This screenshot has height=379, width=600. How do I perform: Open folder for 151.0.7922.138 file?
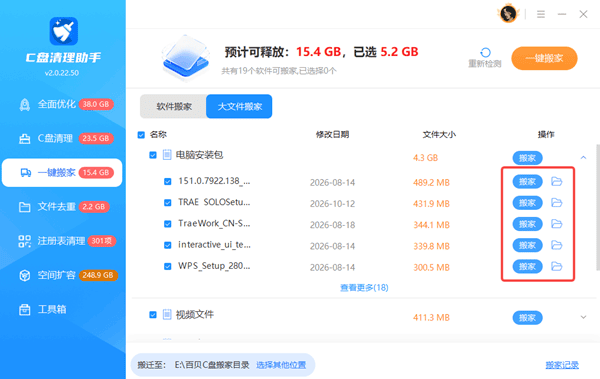tap(557, 181)
